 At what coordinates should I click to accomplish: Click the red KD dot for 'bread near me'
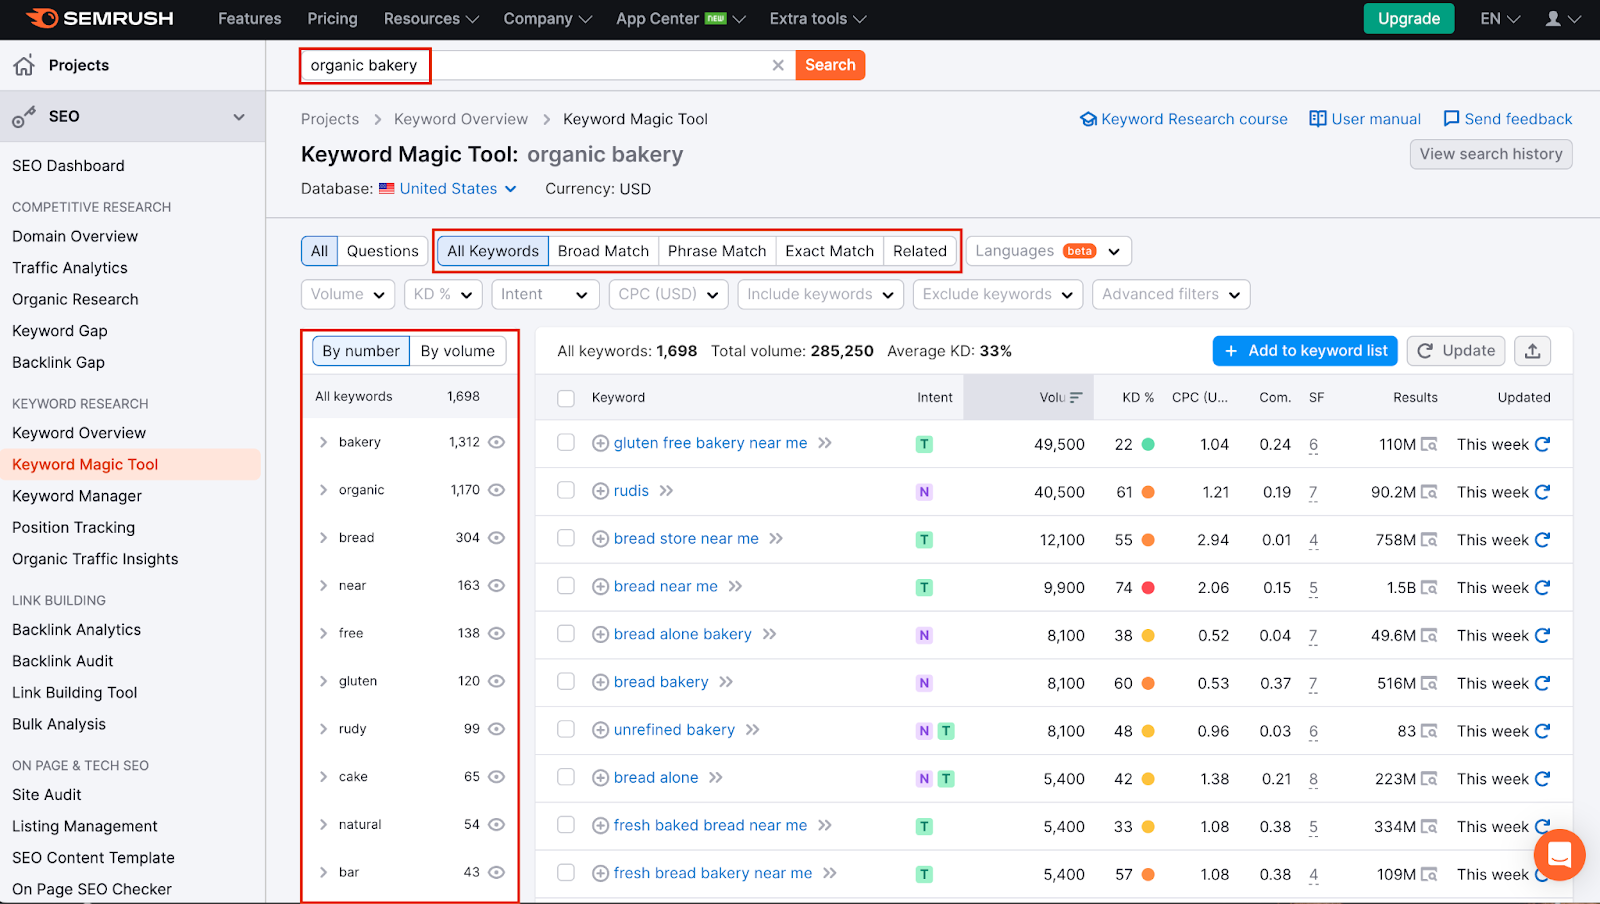tap(1148, 588)
